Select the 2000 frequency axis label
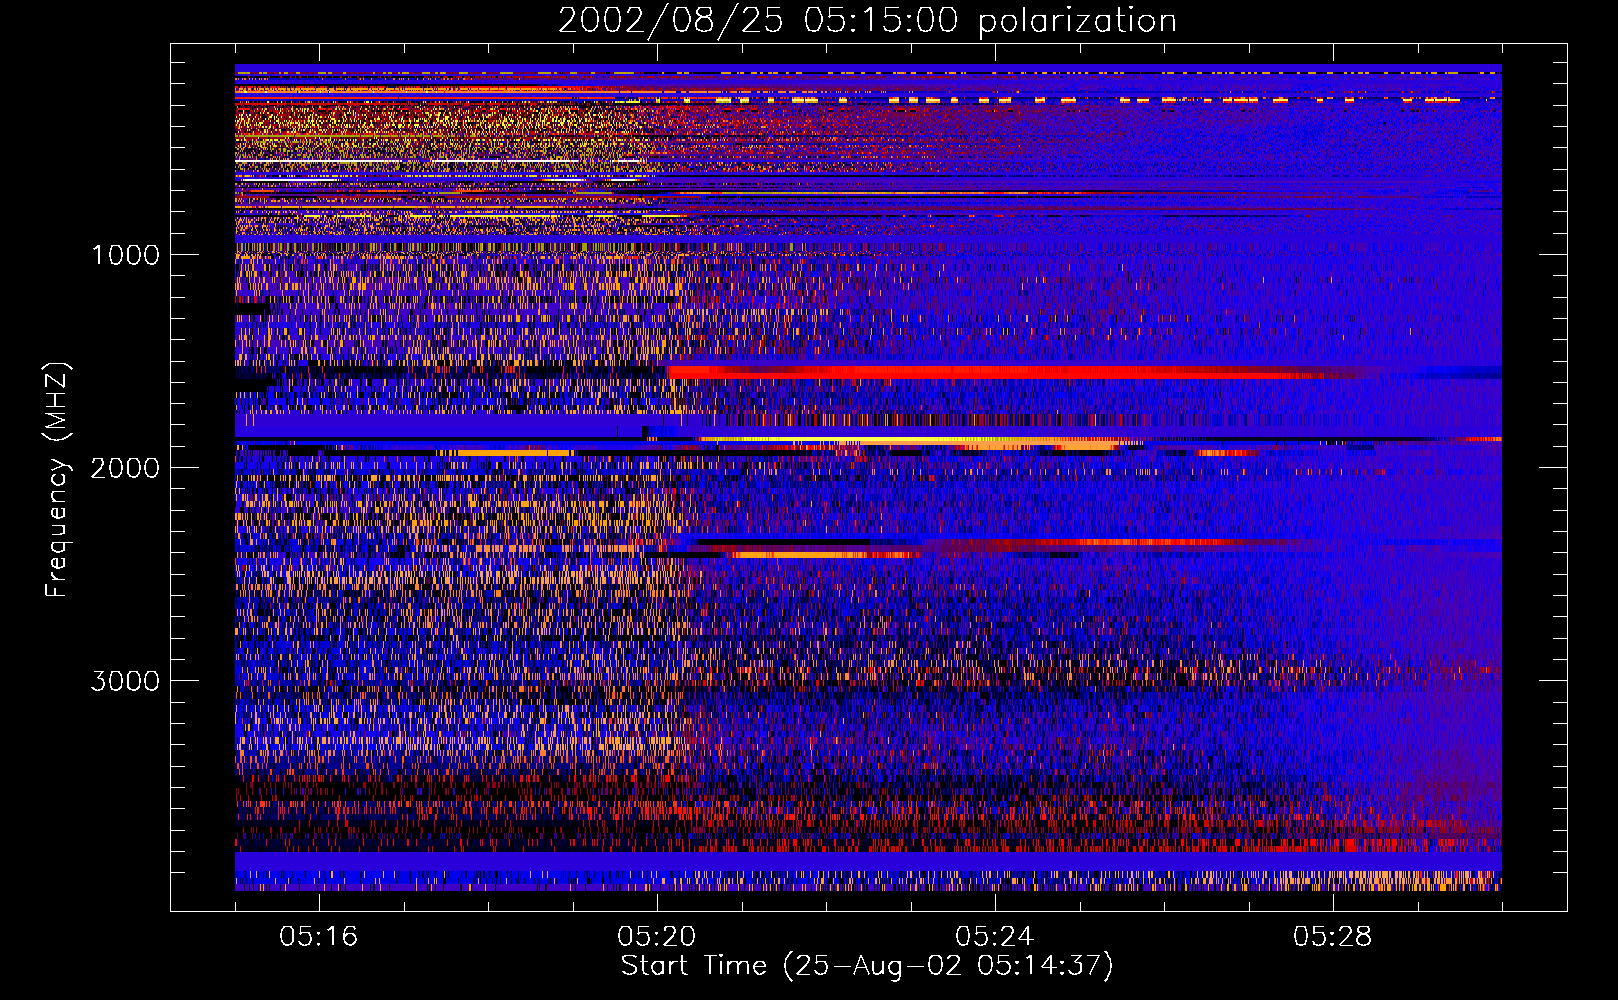Viewport: 1618px width, 1000px height. [125, 468]
